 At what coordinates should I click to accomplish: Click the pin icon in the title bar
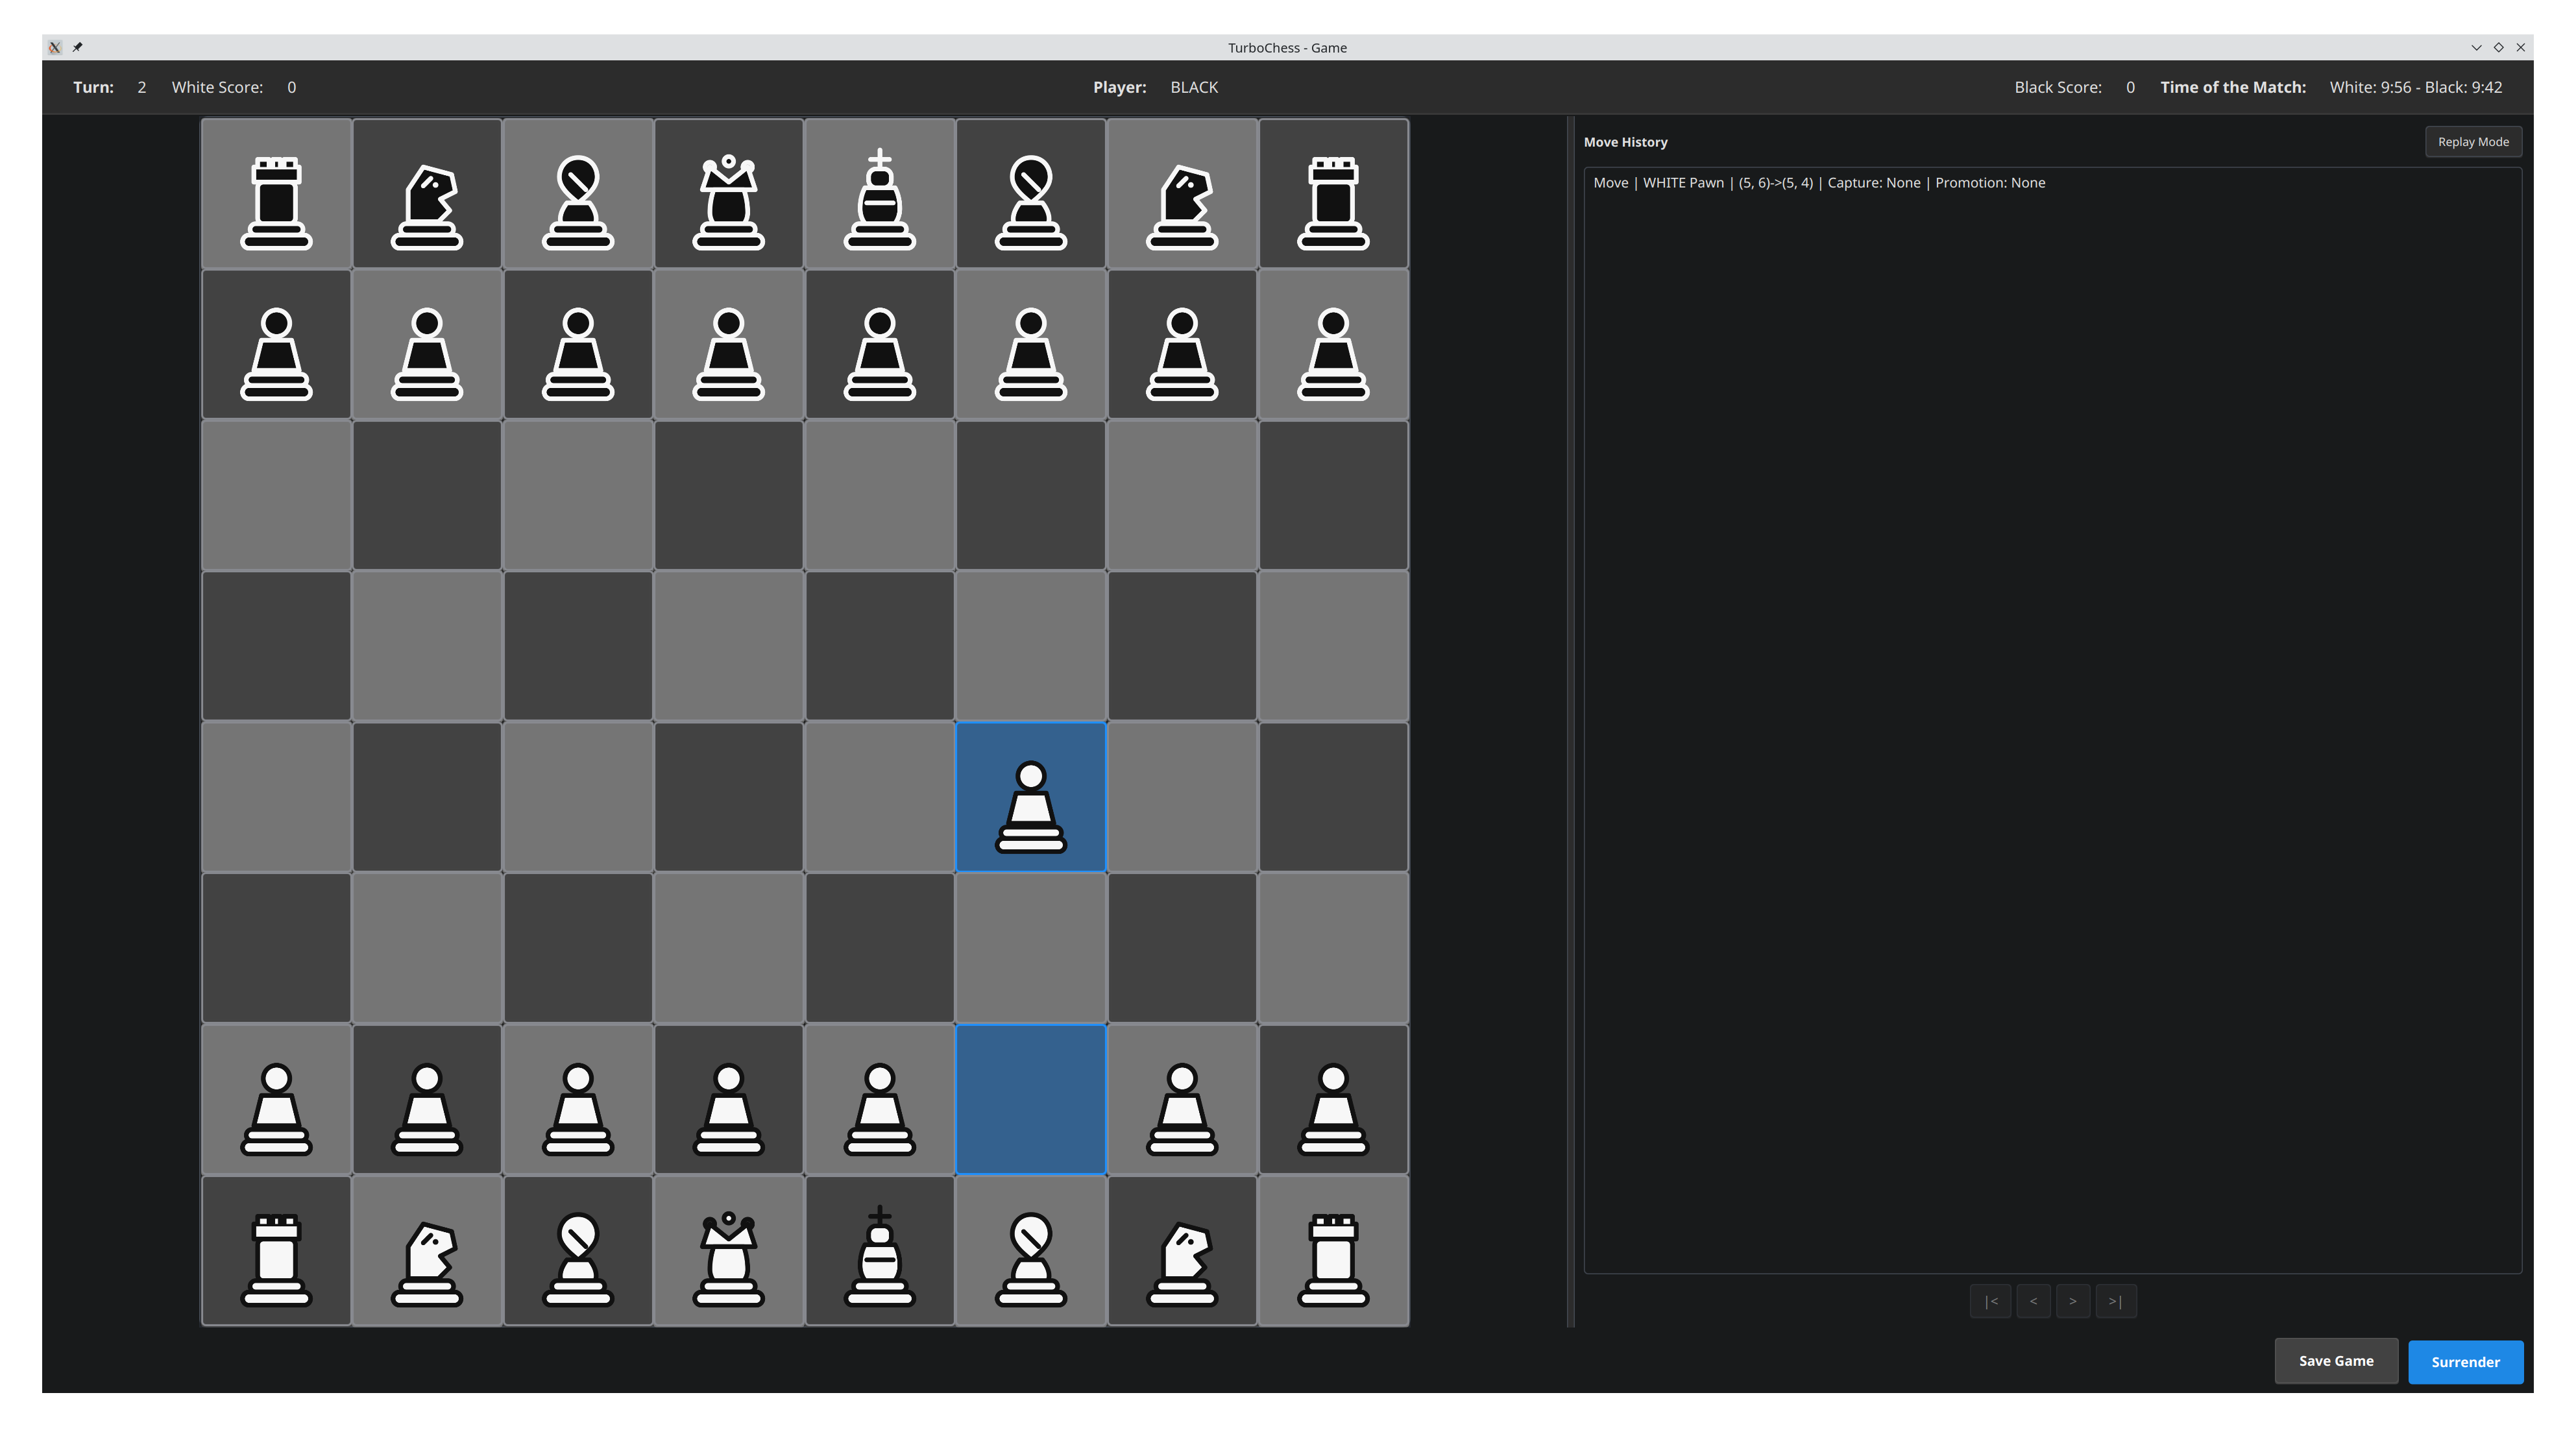coord(77,47)
